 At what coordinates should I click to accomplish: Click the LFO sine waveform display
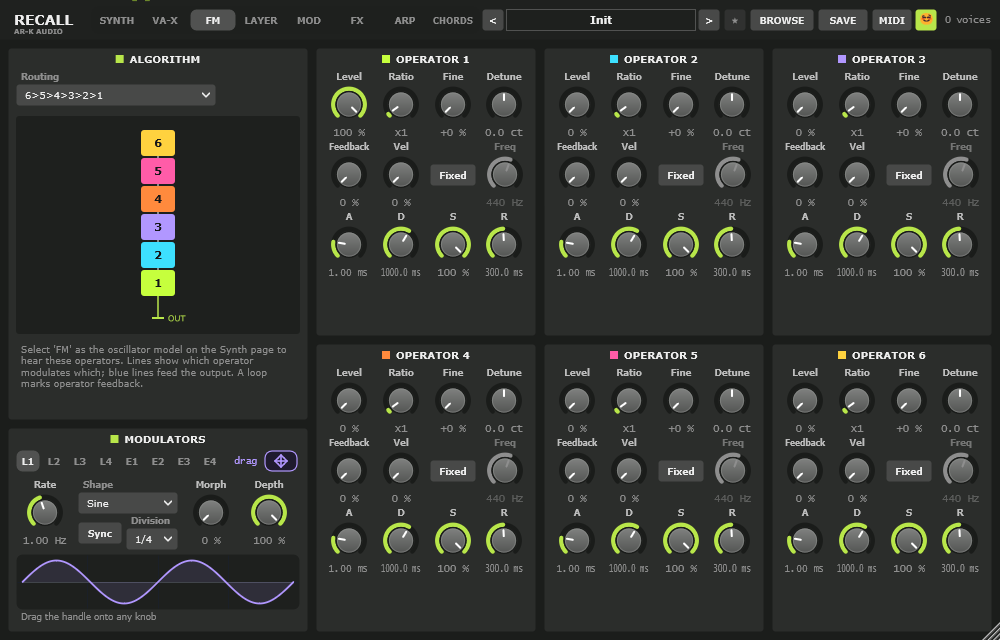(x=158, y=581)
